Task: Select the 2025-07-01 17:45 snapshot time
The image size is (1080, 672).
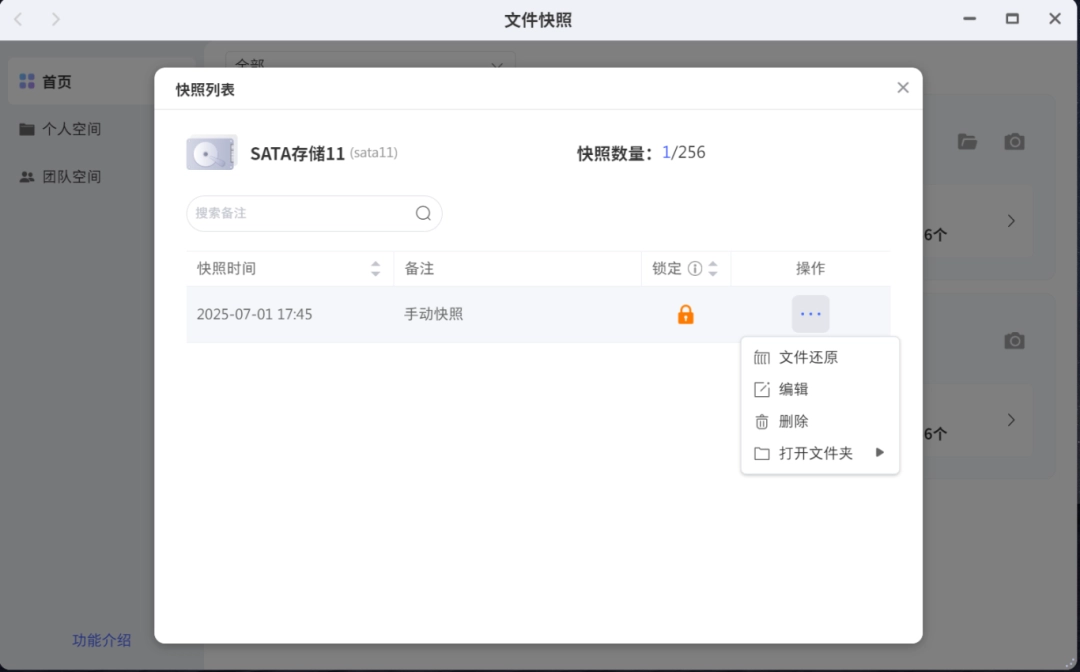Action: pyautogui.click(x=254, y=315)
